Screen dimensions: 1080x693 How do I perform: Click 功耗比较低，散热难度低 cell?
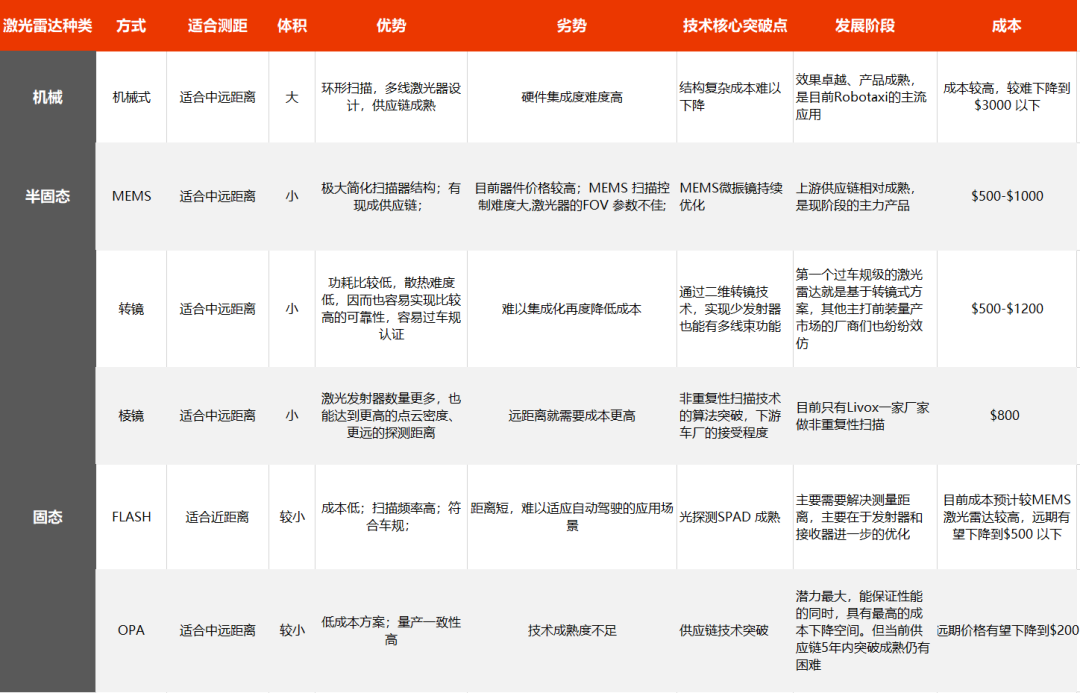point(391,309)
